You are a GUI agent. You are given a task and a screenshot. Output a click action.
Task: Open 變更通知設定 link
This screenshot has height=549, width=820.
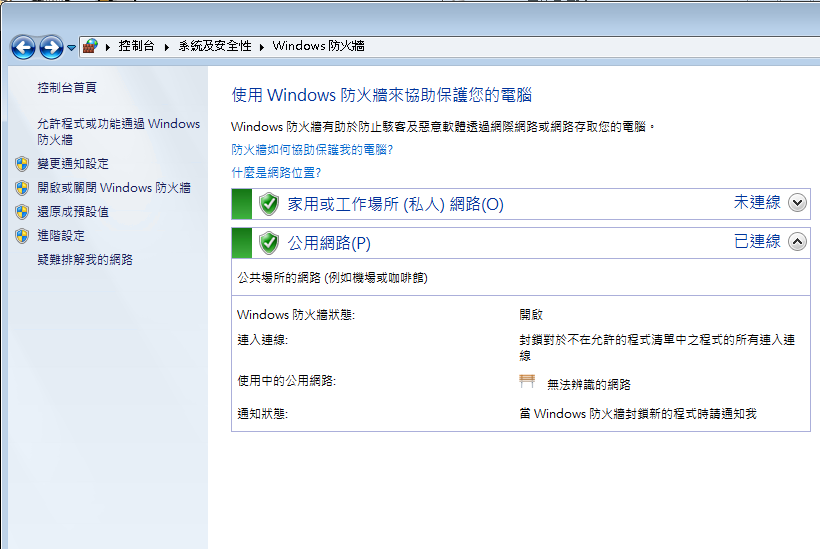[x=73, y=164]
